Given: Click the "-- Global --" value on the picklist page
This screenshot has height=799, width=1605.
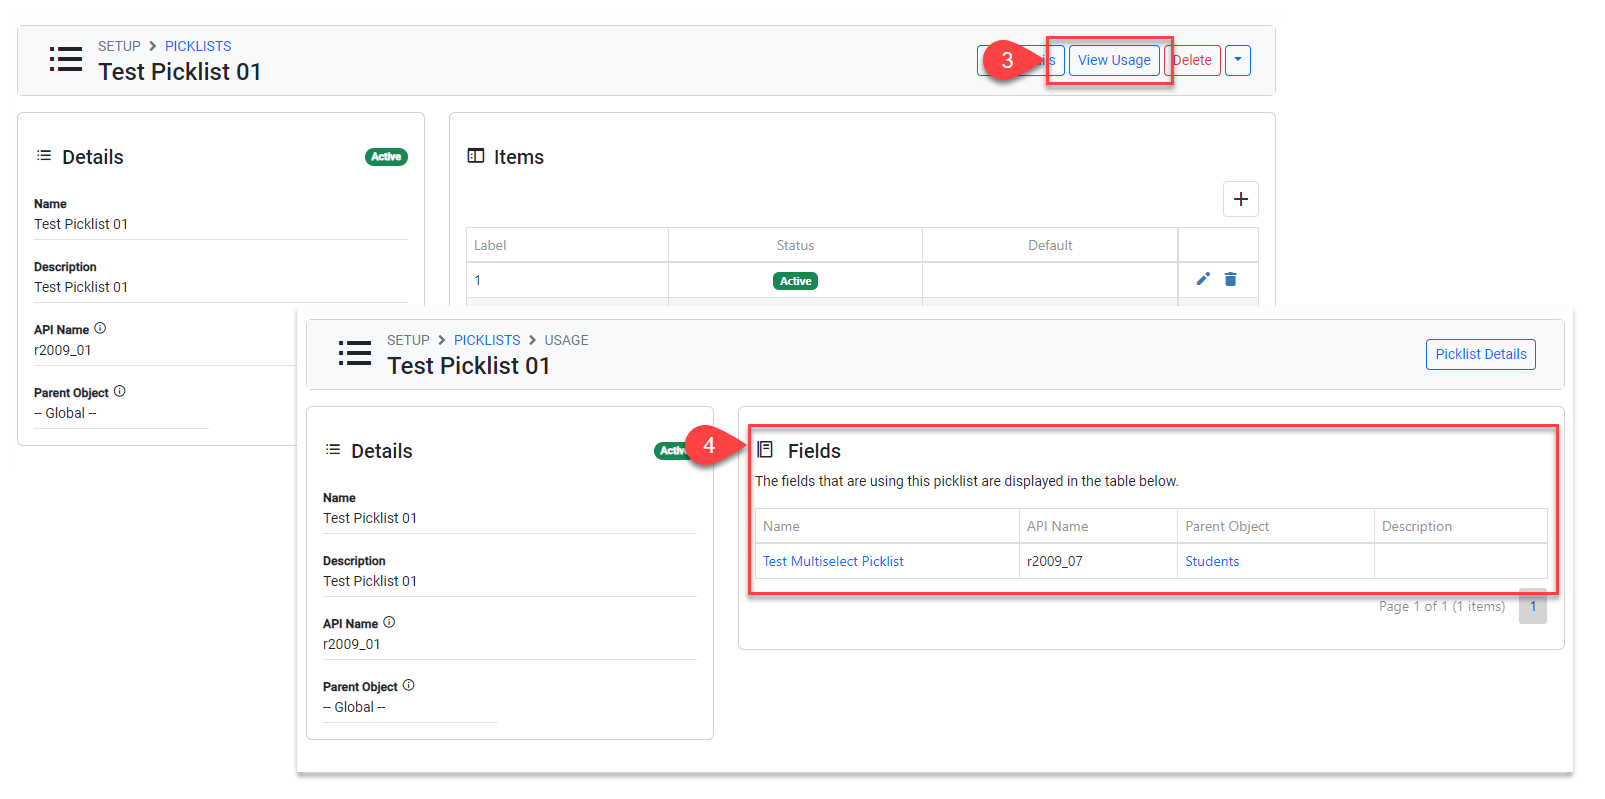Looking at the screenshot, I should click(x=65, y=413).
